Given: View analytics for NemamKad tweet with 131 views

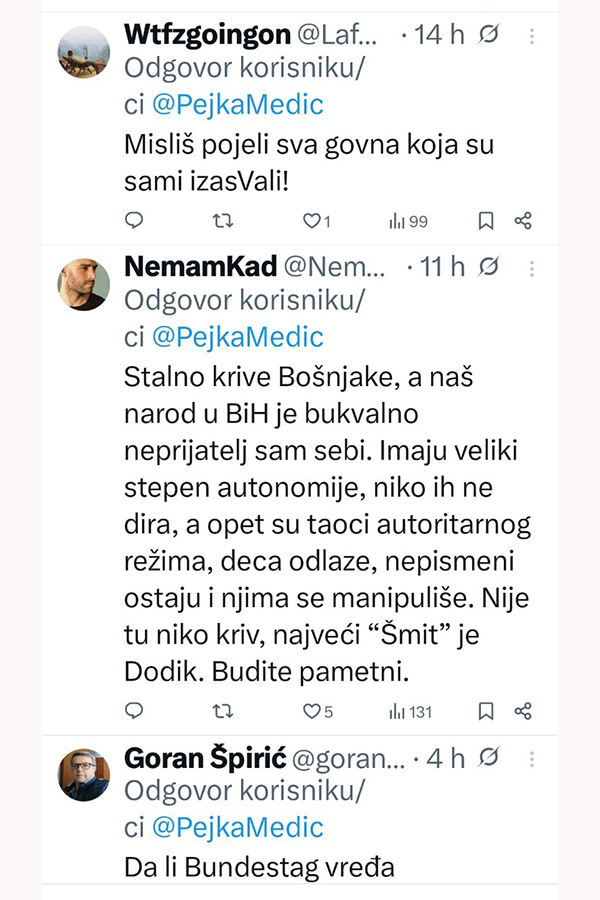Looking at the screenshot, I should (x=410, y=711).
